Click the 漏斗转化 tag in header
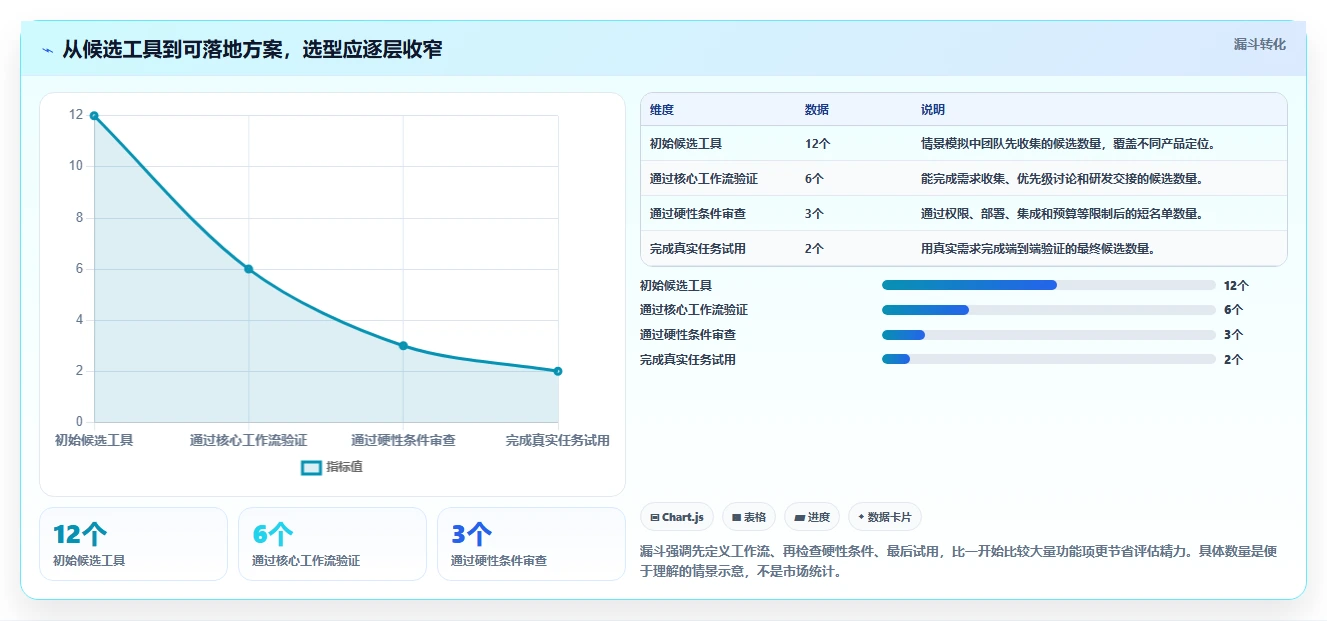 coord(1259,44)
